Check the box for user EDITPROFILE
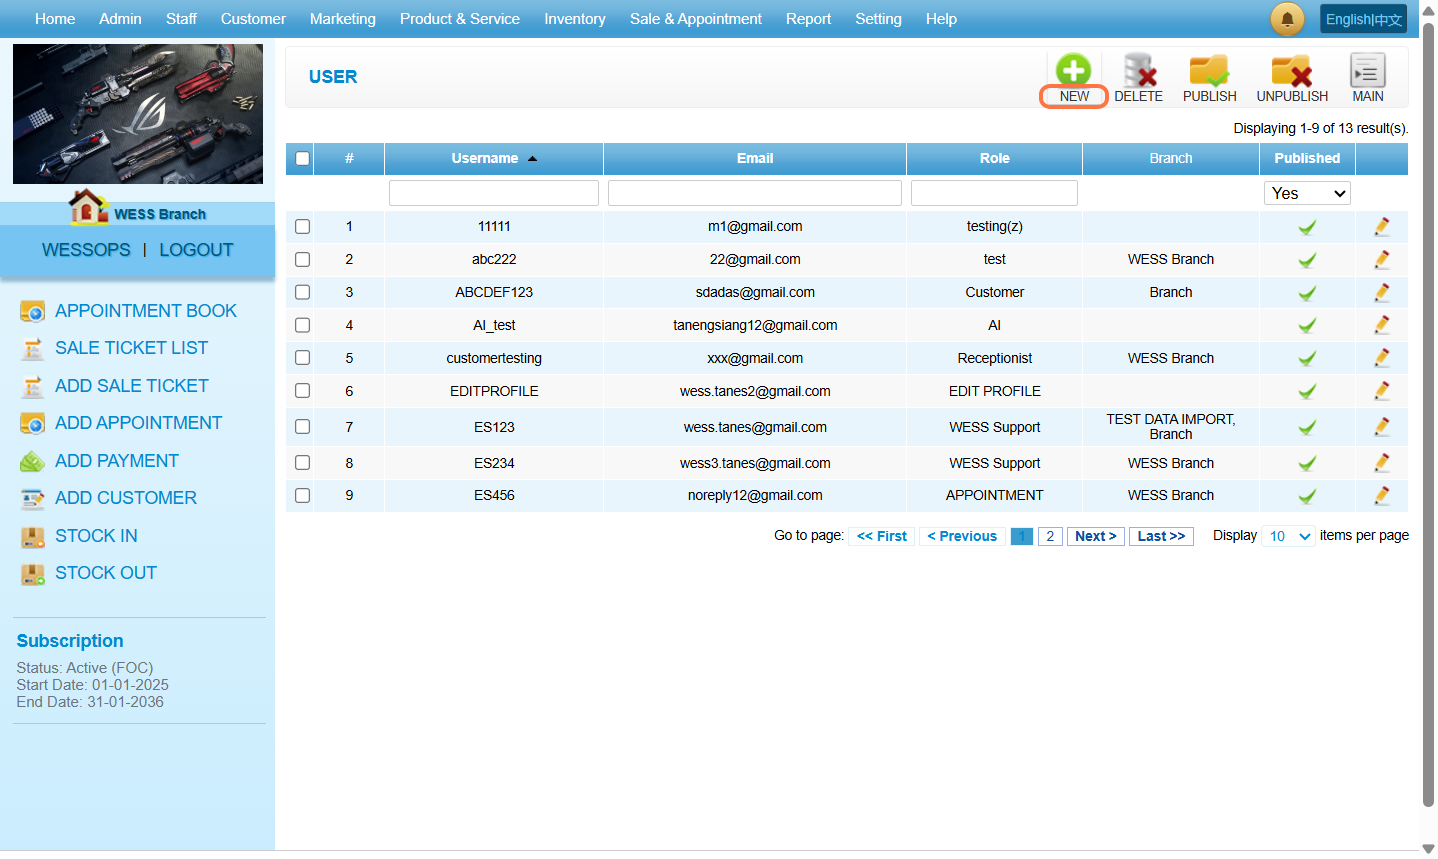1438x859 pixels. tap(302, 391)
